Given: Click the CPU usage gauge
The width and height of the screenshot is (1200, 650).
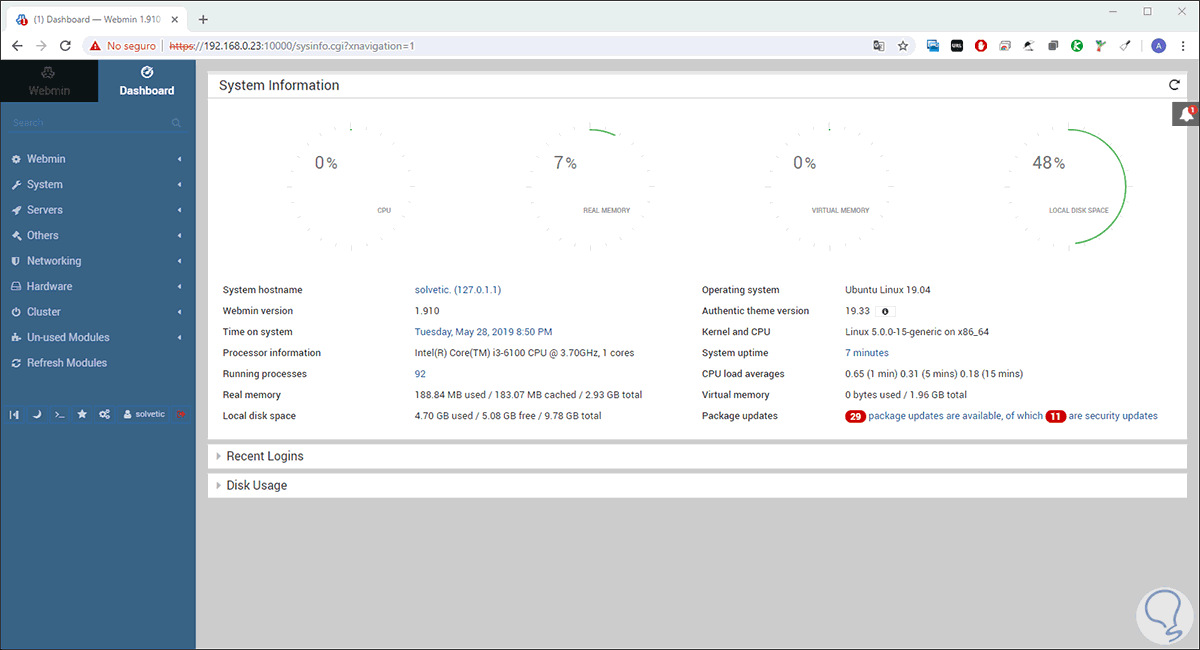Looking at the screenshot, I should [350, 187].
